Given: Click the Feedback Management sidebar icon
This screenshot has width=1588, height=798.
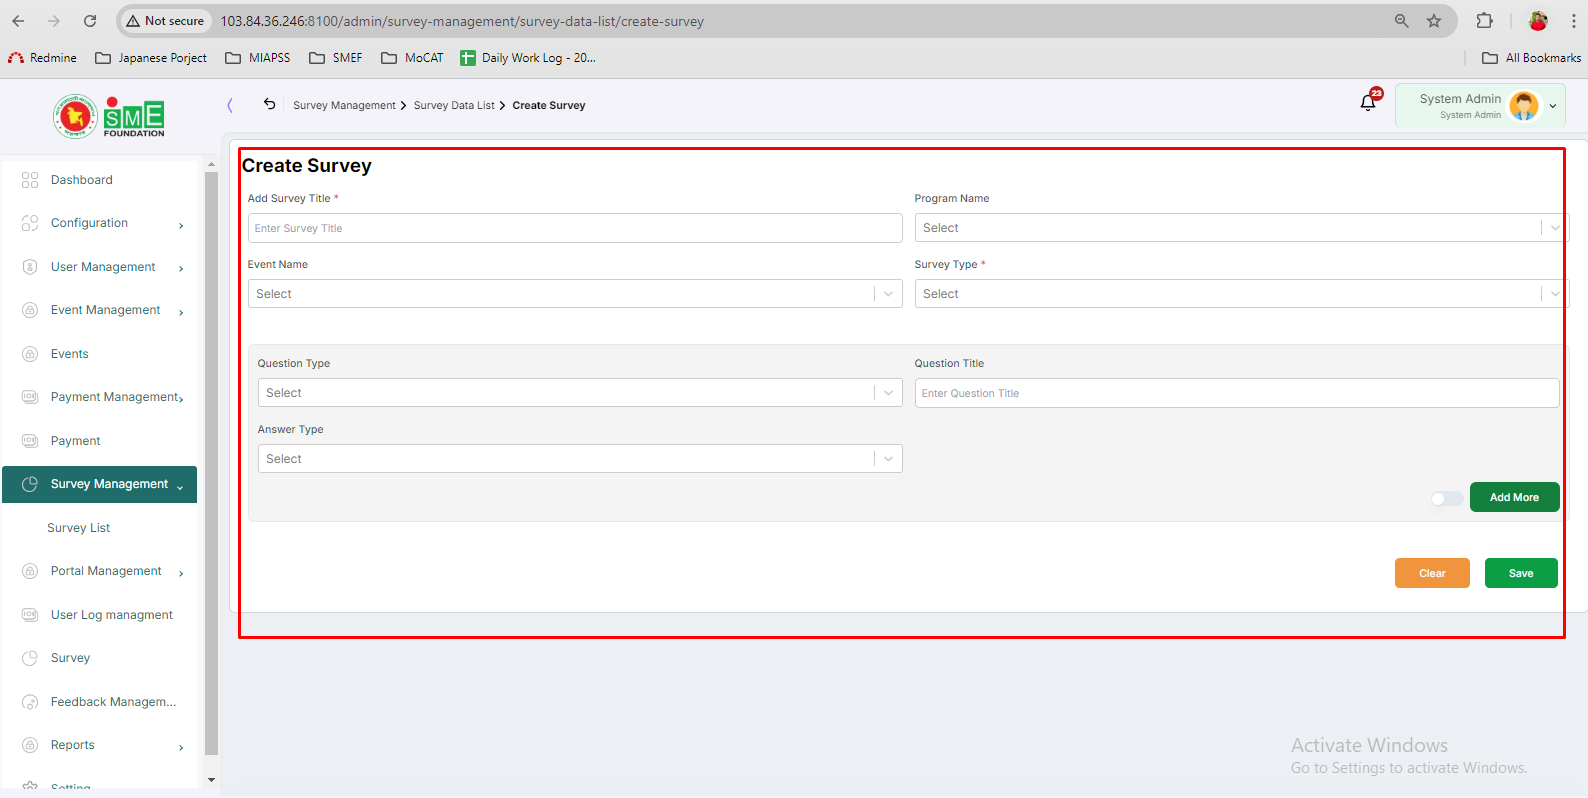Looking at the screenshot, I should pyautogui.click(x=30, y=702).
